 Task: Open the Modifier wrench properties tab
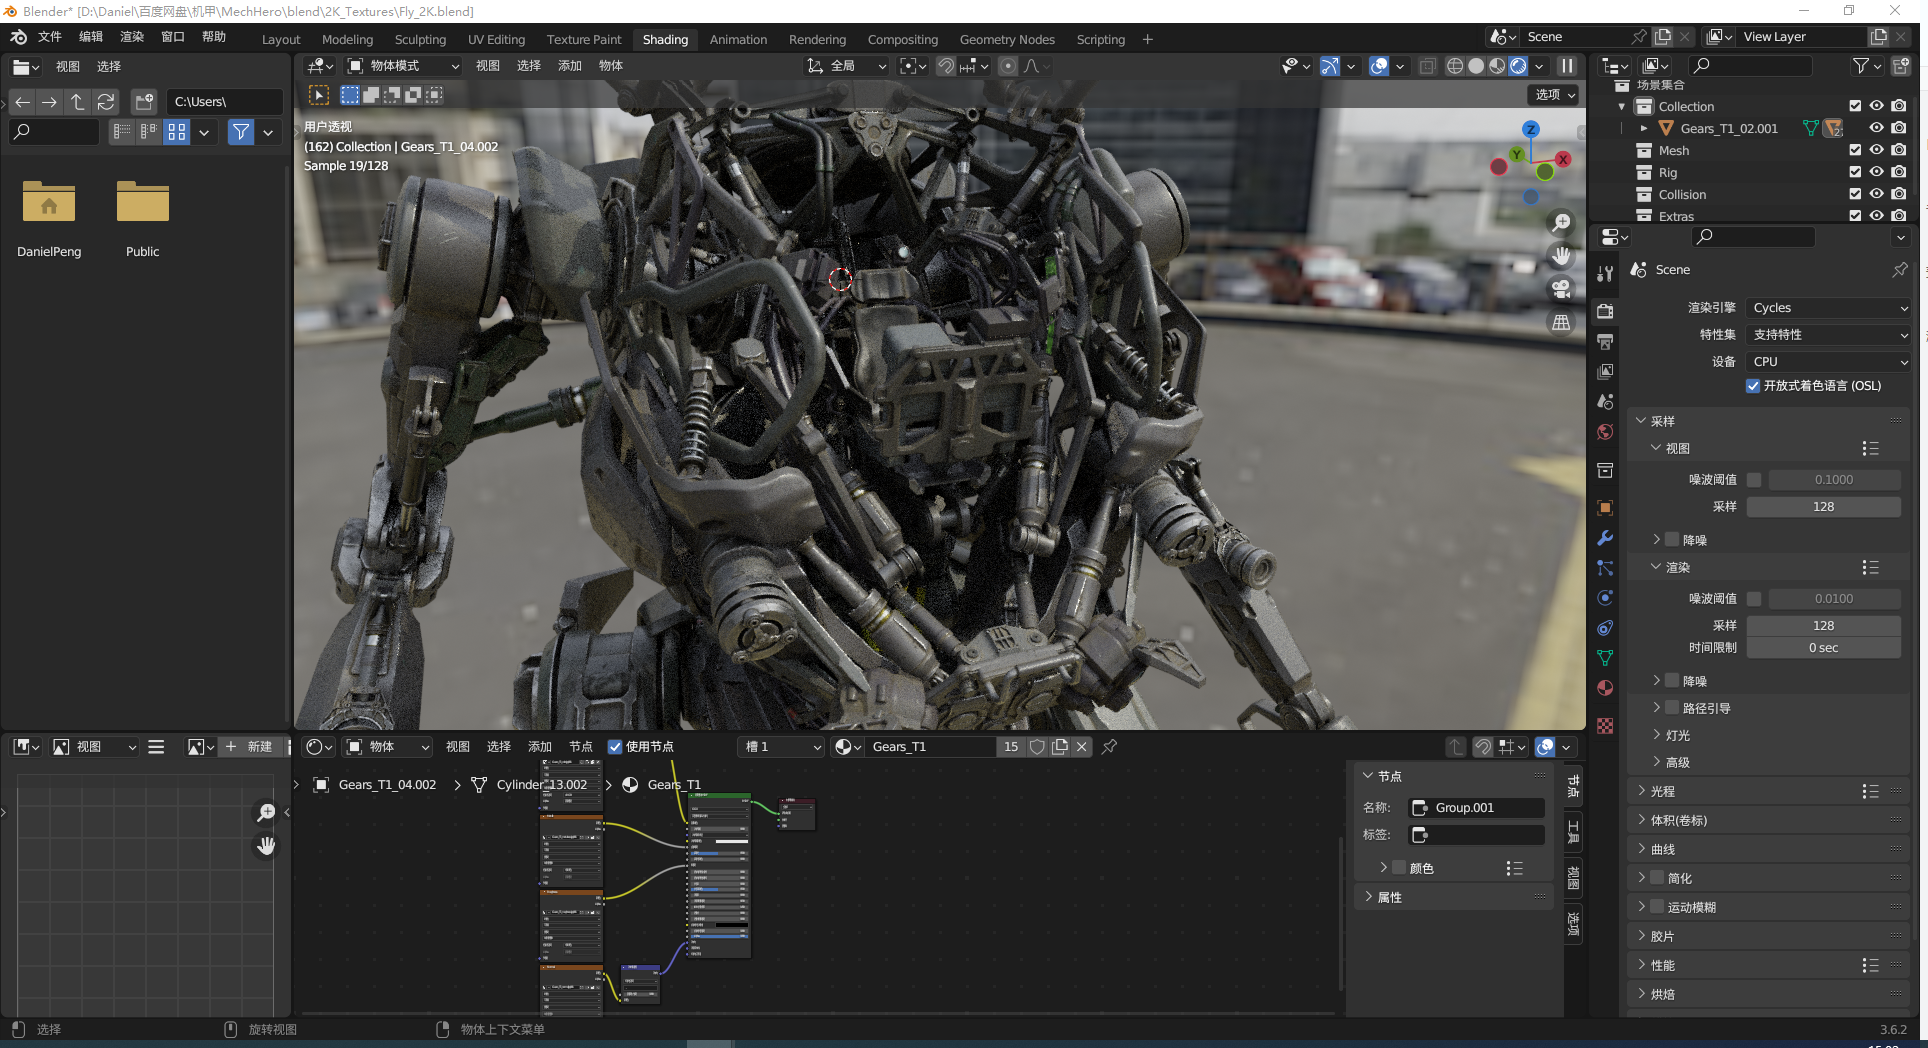pyautogui.click(x=1605, y=538)
